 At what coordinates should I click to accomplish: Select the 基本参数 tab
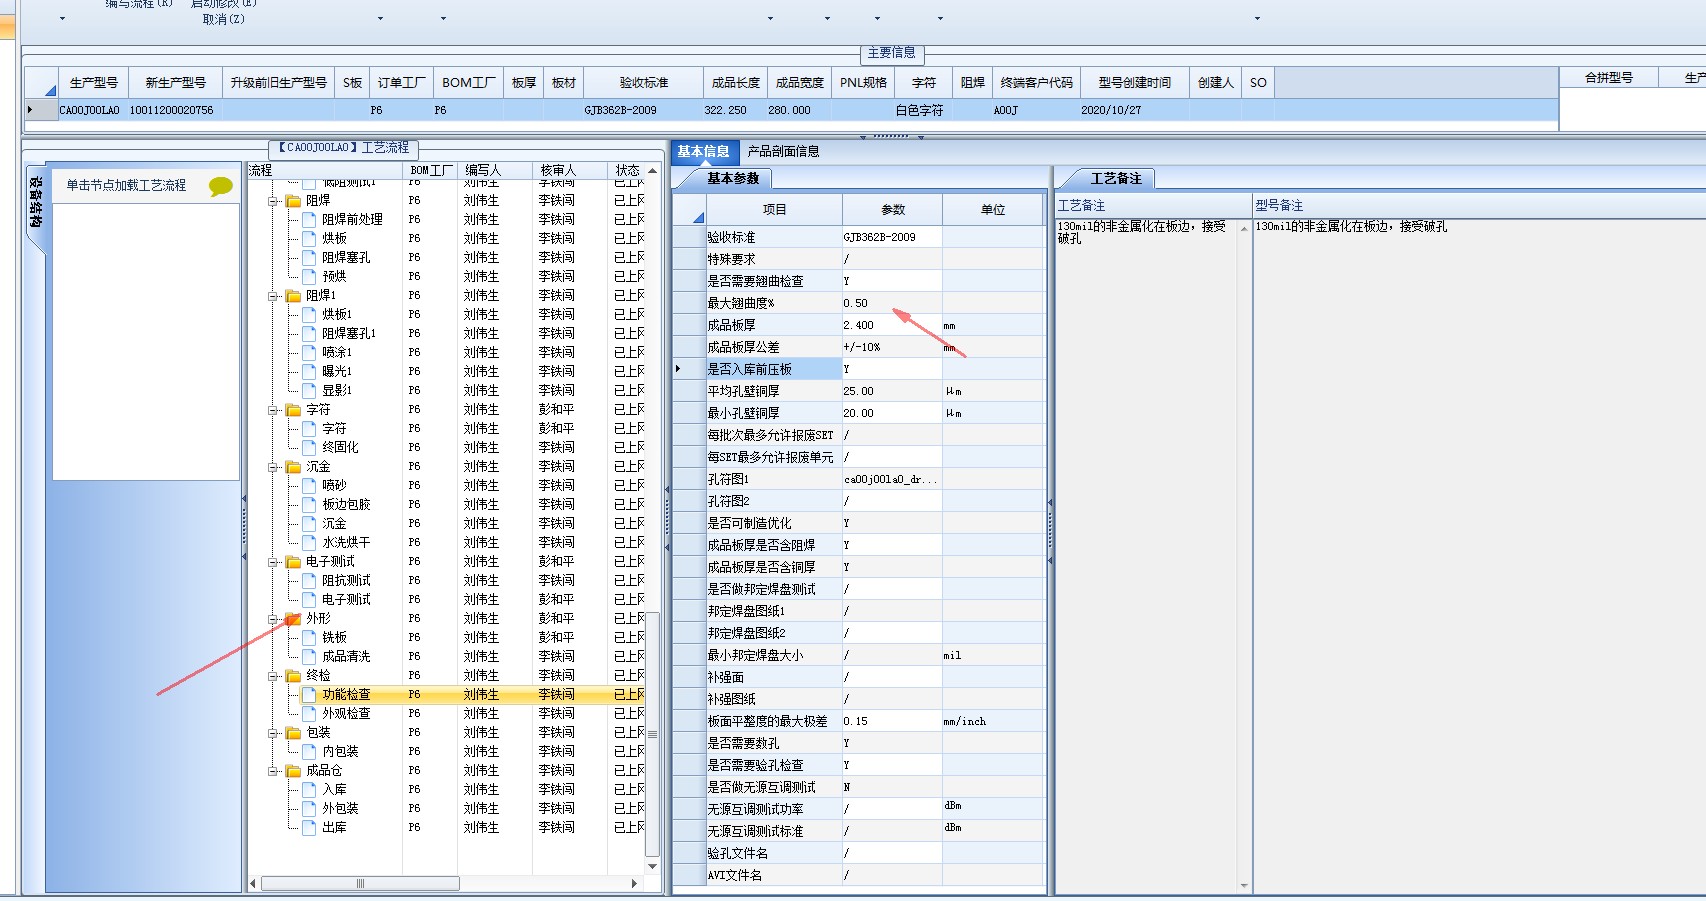click(733, 179)
